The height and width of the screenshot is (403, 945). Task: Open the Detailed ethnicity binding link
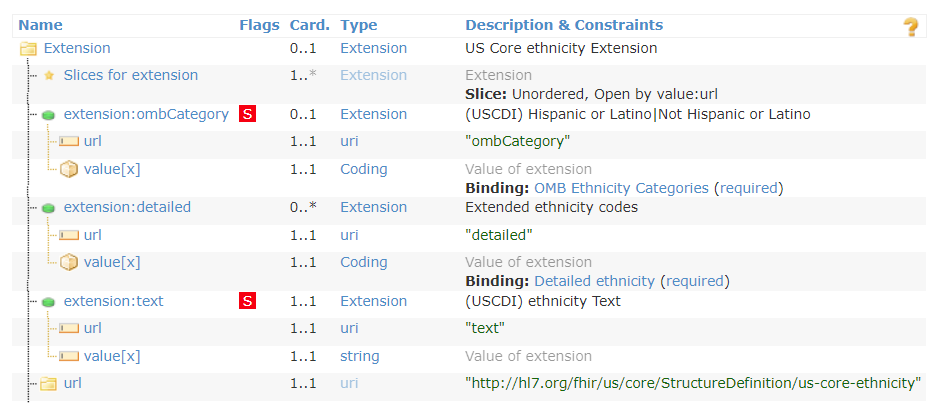click(594, 281)
